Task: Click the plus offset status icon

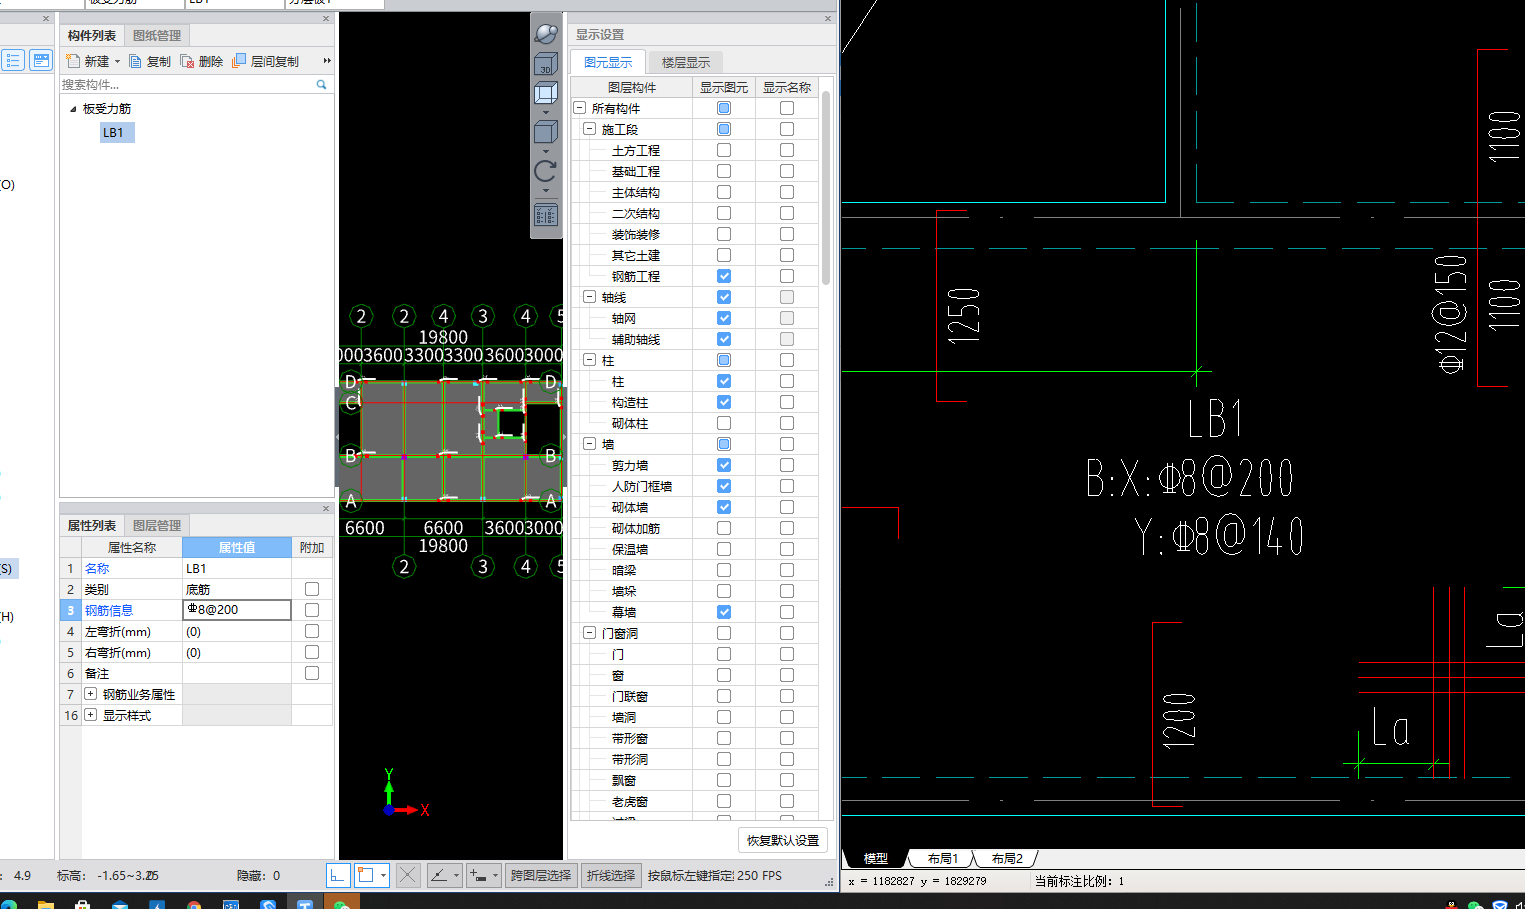Action: point(478,875)
